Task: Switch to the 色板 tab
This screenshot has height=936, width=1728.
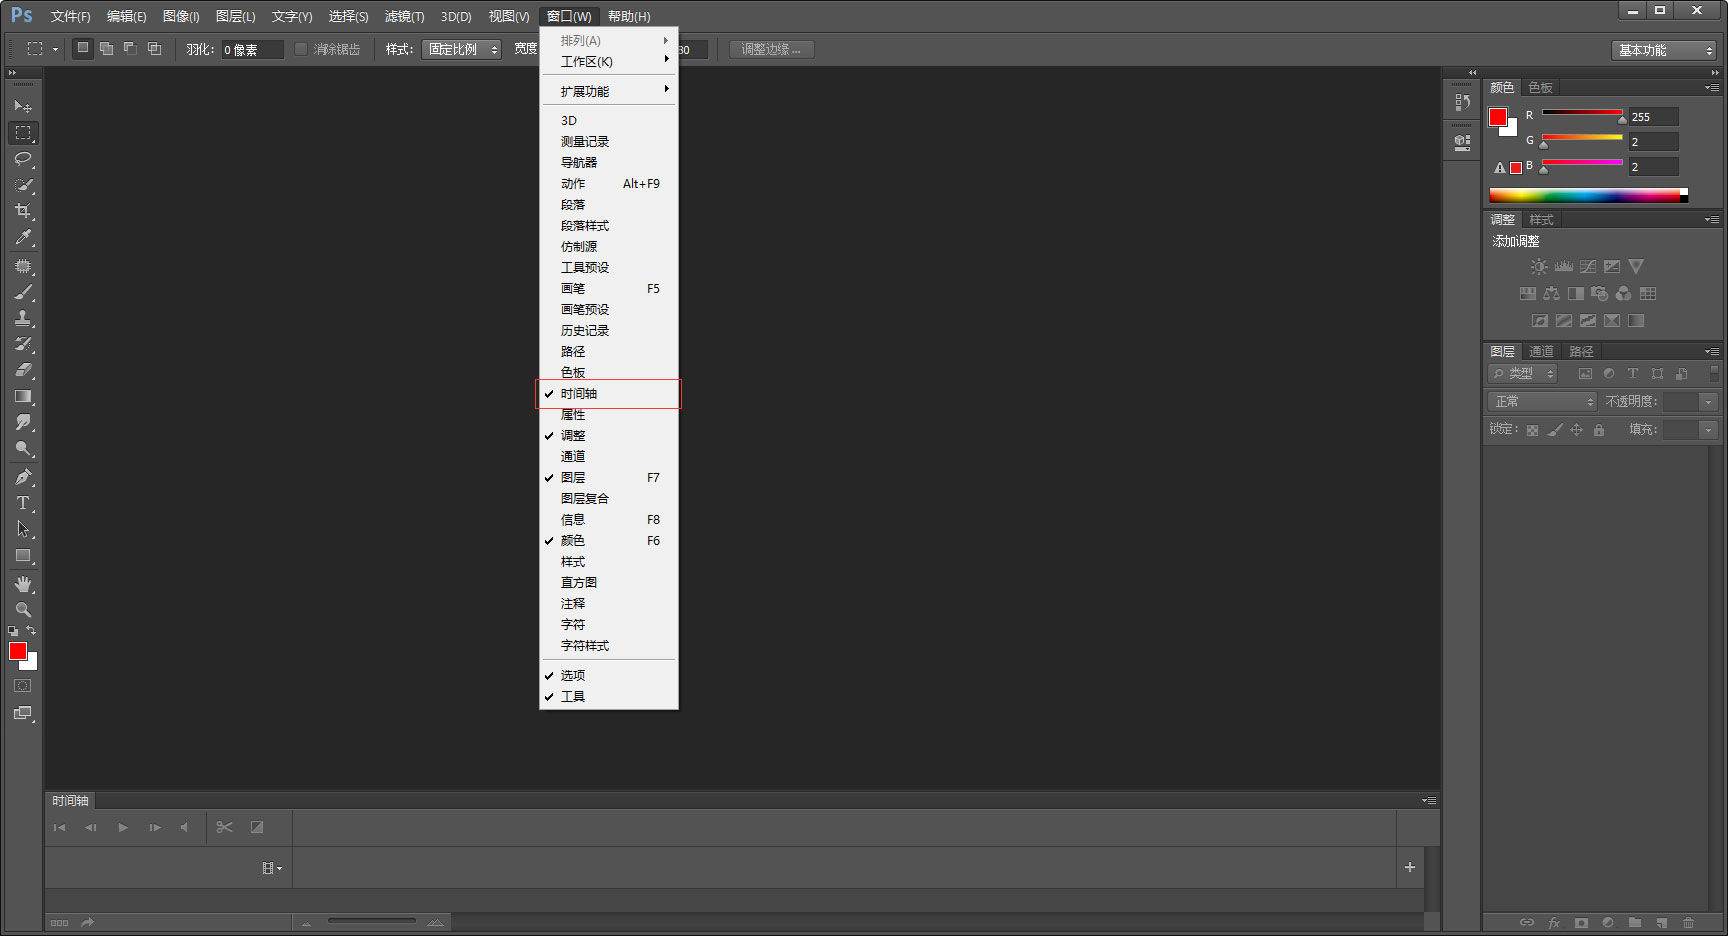Action: (1540, 88)
